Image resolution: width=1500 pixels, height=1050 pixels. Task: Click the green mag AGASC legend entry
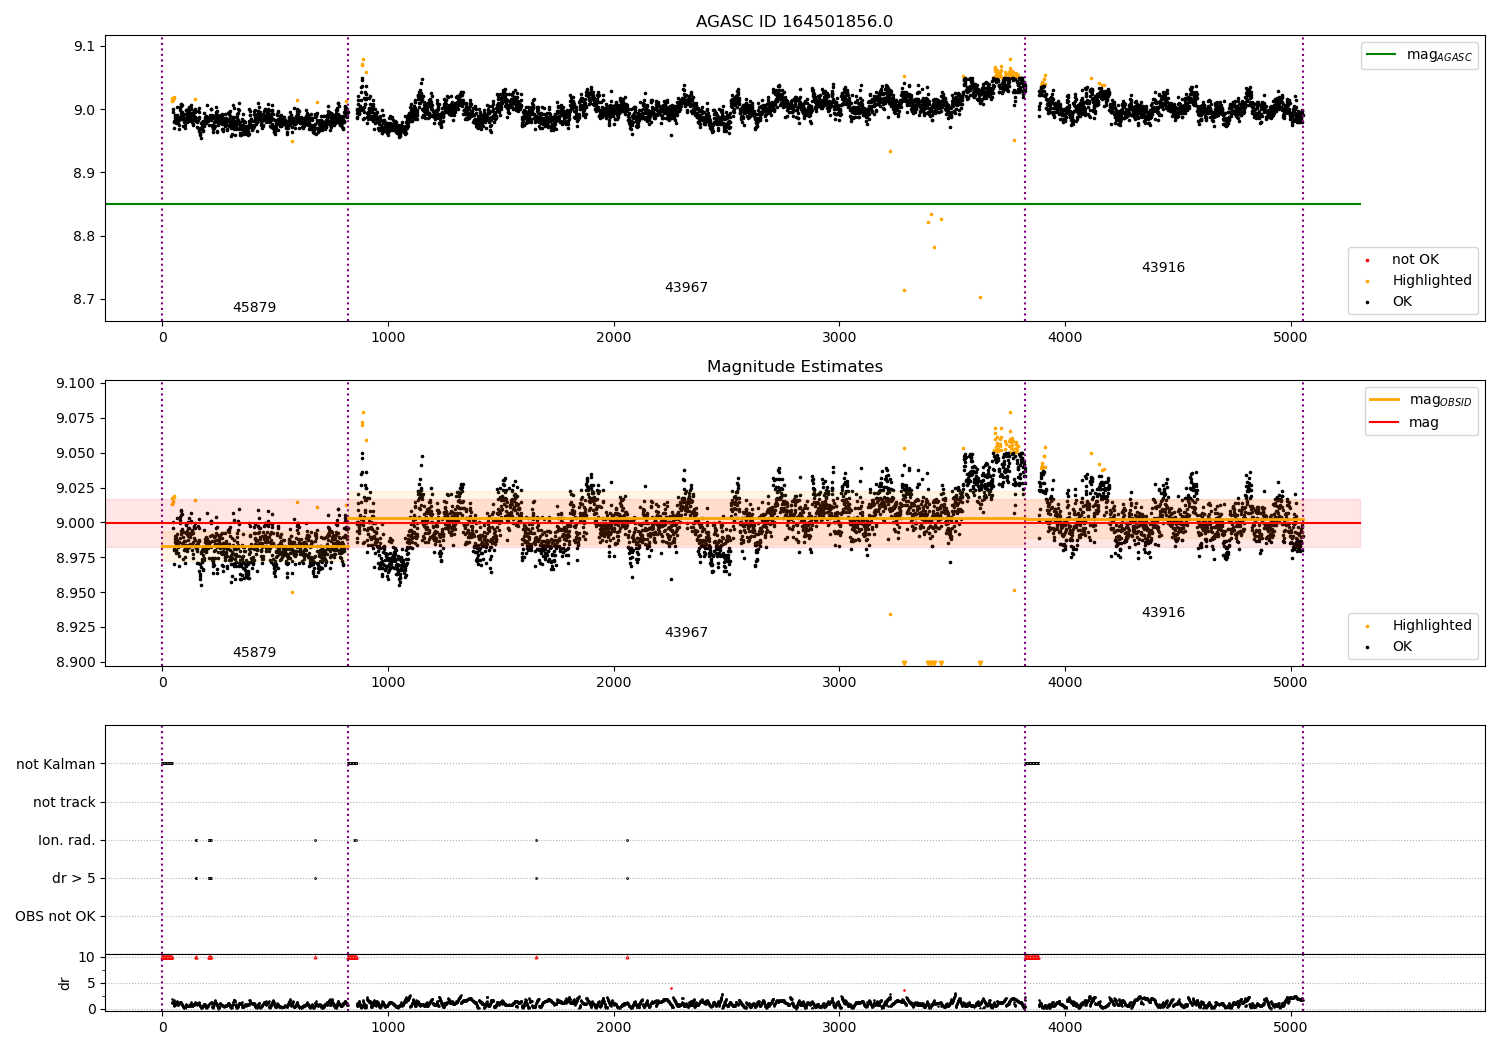(1420, 55)
